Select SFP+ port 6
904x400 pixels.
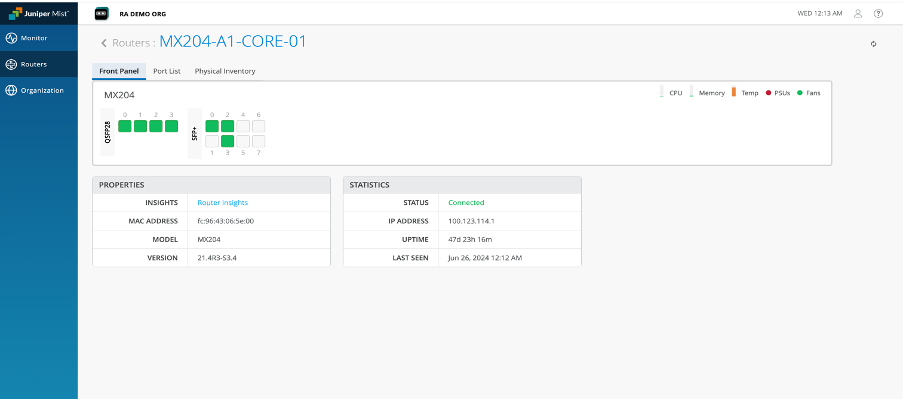pos(258,126)
